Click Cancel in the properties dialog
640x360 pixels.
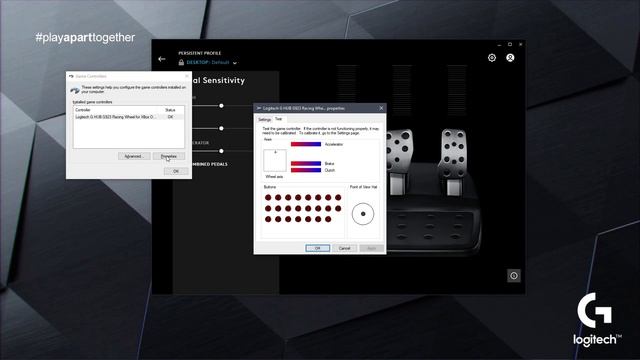(x=344, y=248)
